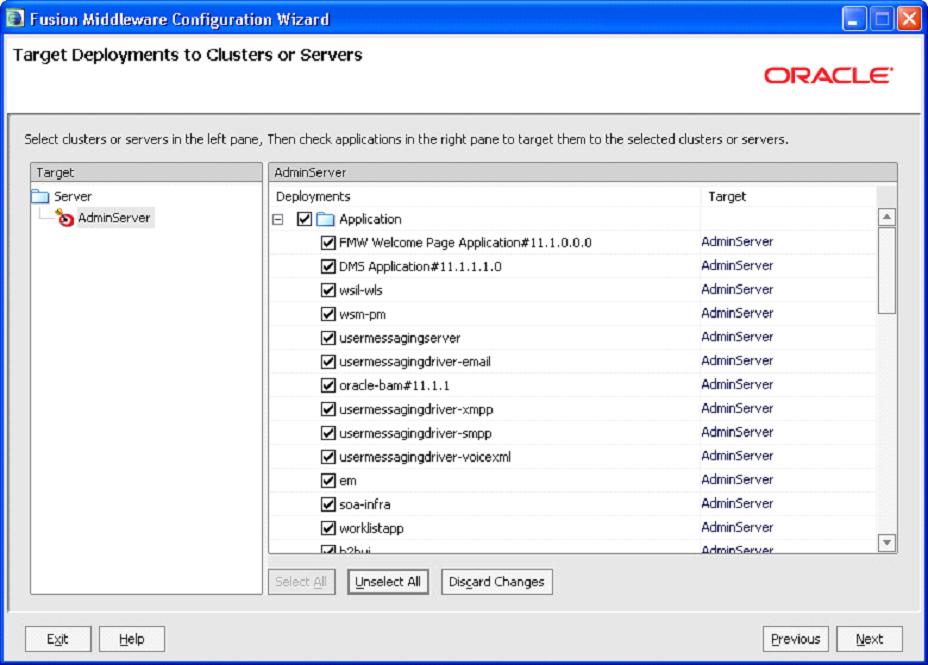Select the usermessagingserver row label
This screenshot has width=928, height=665.
(399, 338)
